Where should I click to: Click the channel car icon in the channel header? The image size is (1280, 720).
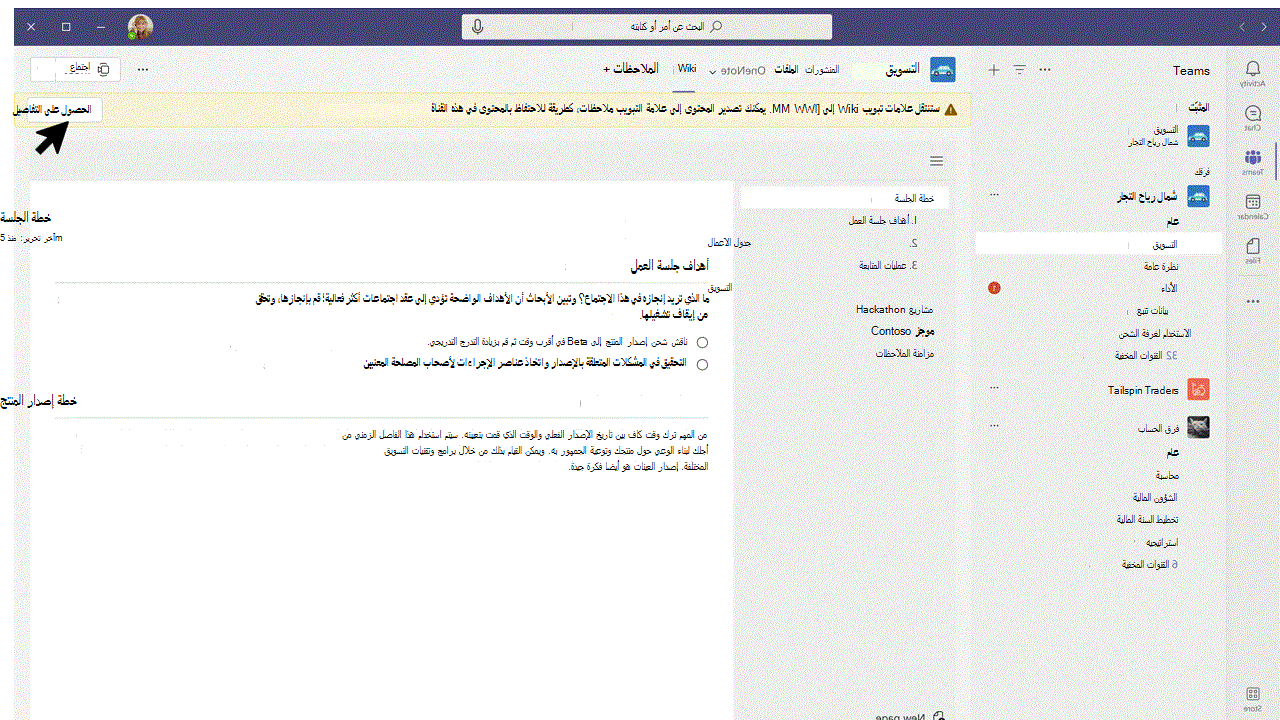(x=942, y=69)
